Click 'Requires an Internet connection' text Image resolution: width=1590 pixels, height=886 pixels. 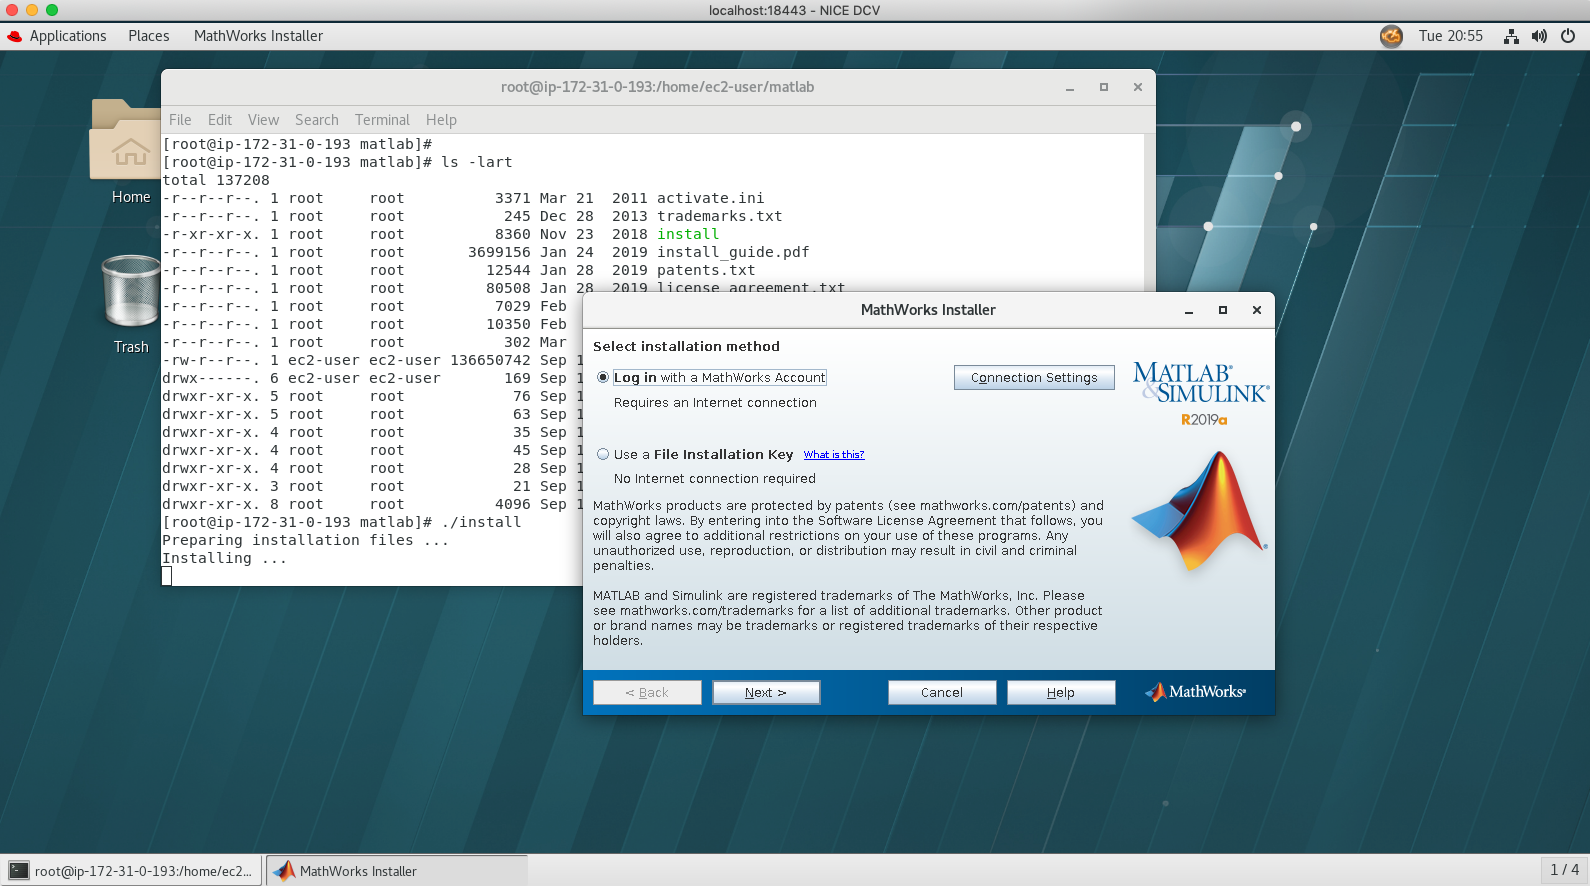715,403
